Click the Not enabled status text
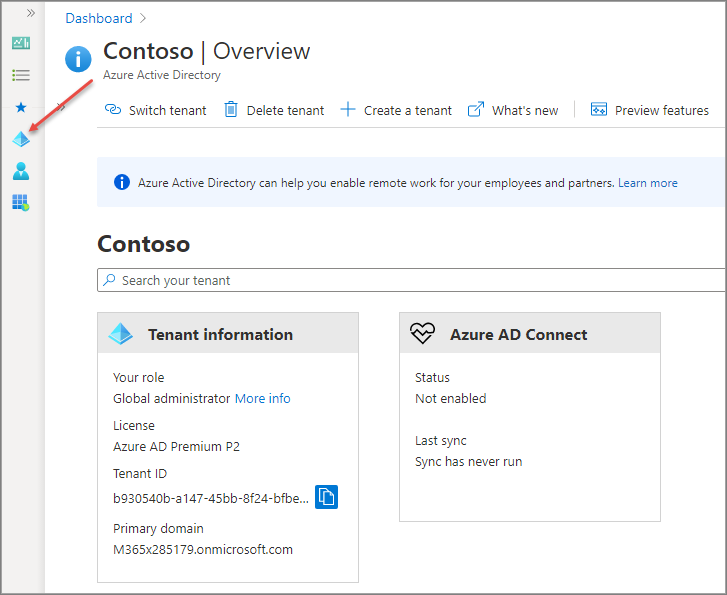Viewport: 727px width, 595px height. [450, 399]
